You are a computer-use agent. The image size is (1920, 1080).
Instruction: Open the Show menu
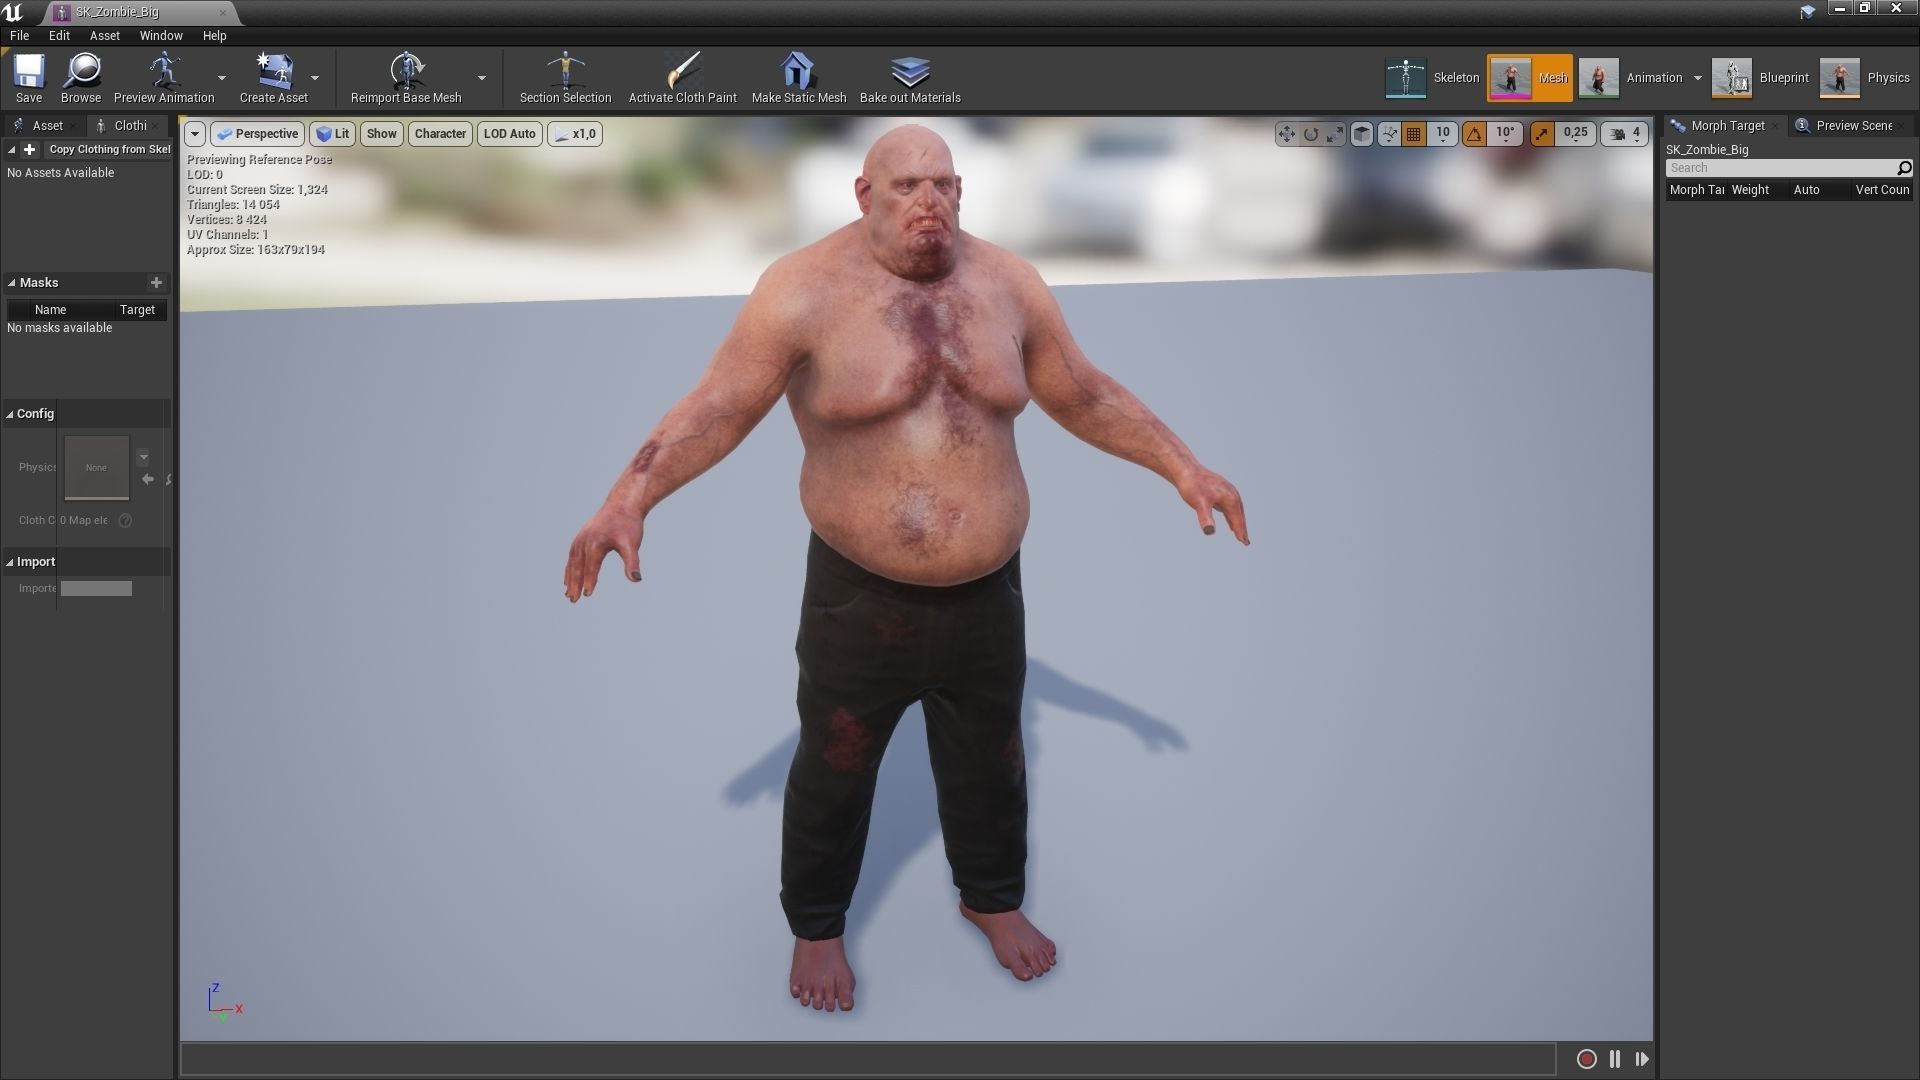coord(381,134)
